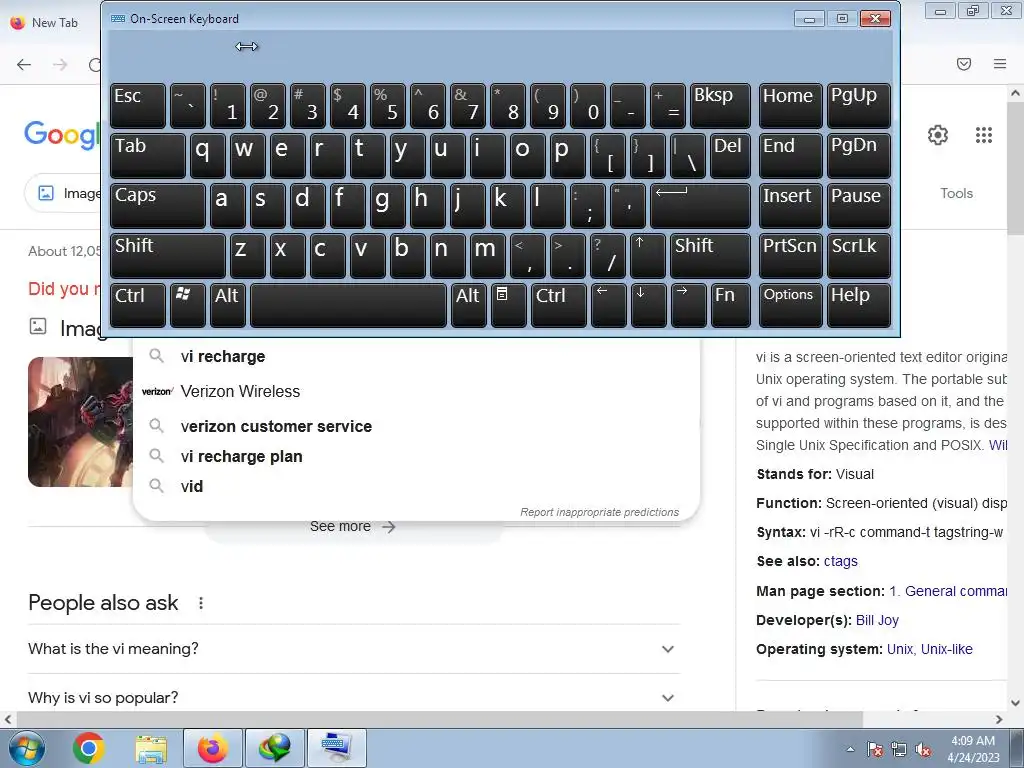Toggle the left Alt key
This screenshot has width=1024, height=768.
(x=227, y=305)
